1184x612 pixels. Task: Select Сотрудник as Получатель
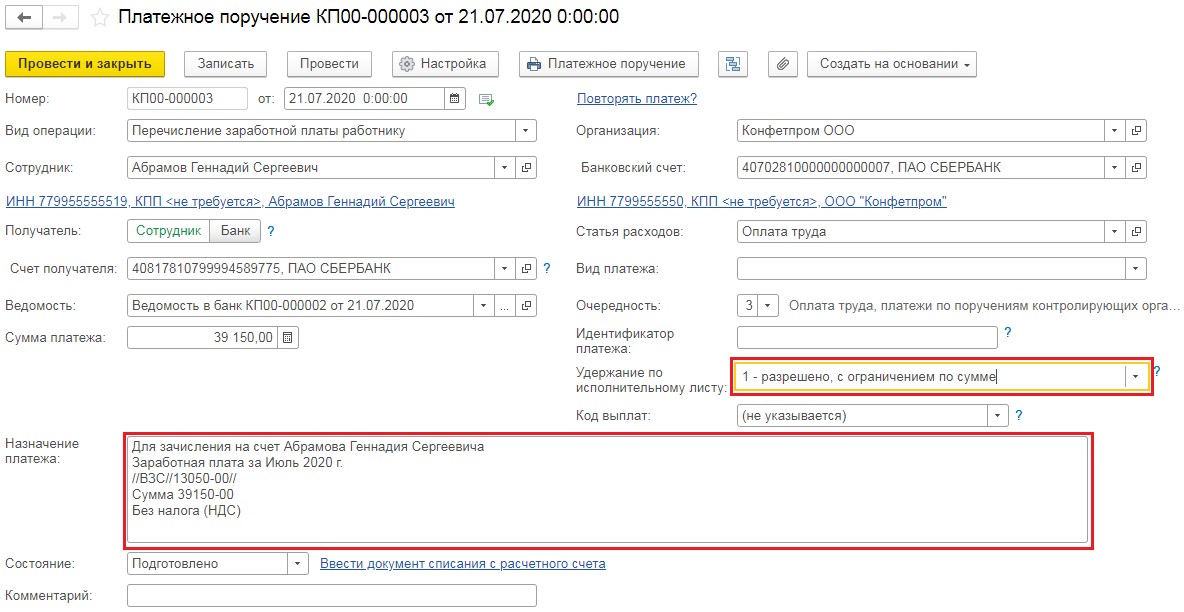168,231
